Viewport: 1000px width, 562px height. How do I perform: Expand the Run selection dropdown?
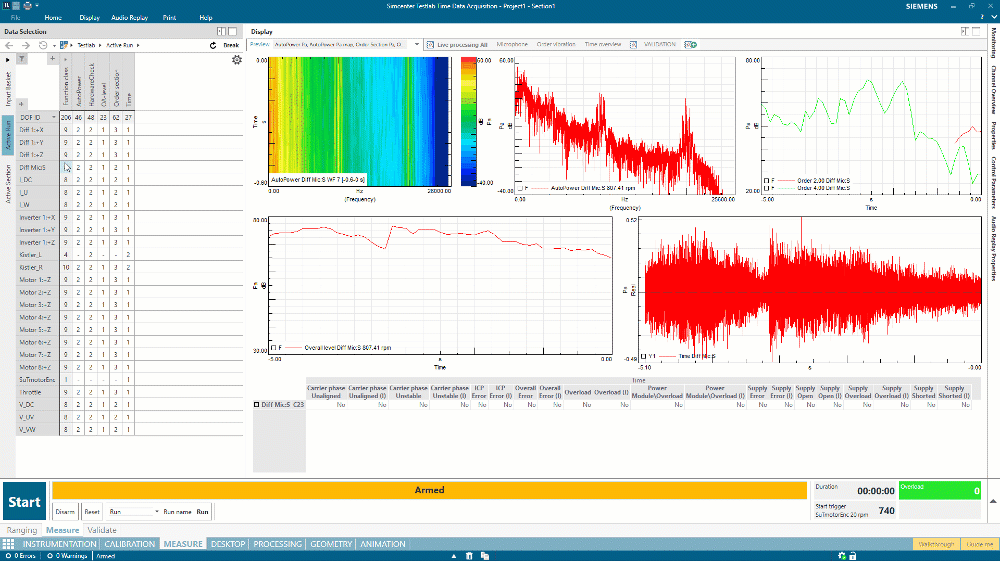coord(157,511)
